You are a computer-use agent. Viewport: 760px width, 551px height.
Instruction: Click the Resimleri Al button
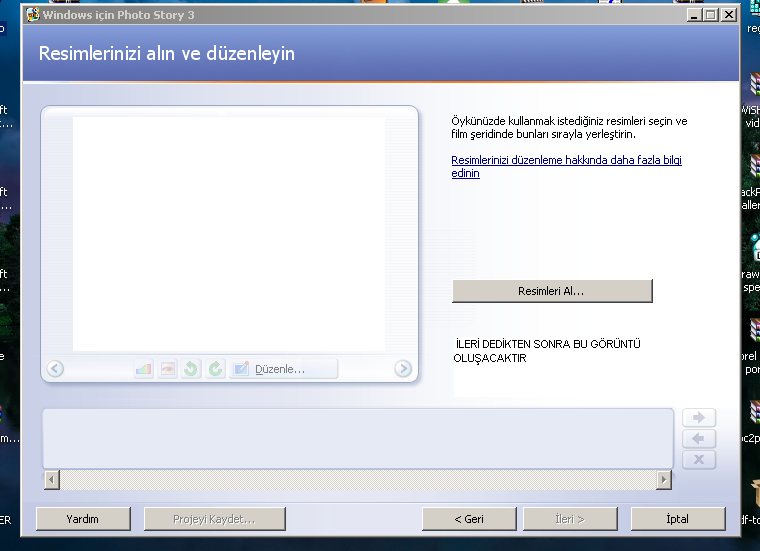pos(552,291)
